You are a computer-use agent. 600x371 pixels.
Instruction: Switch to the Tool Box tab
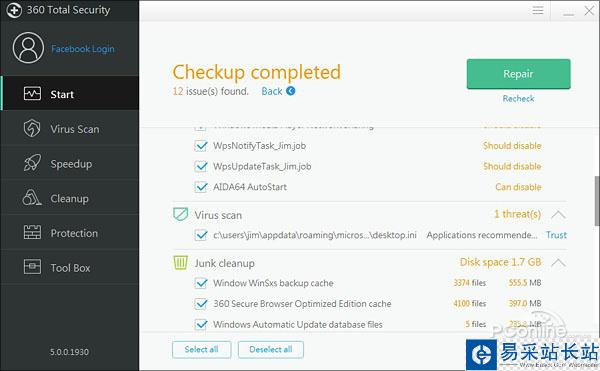click(x=70, y=267)
